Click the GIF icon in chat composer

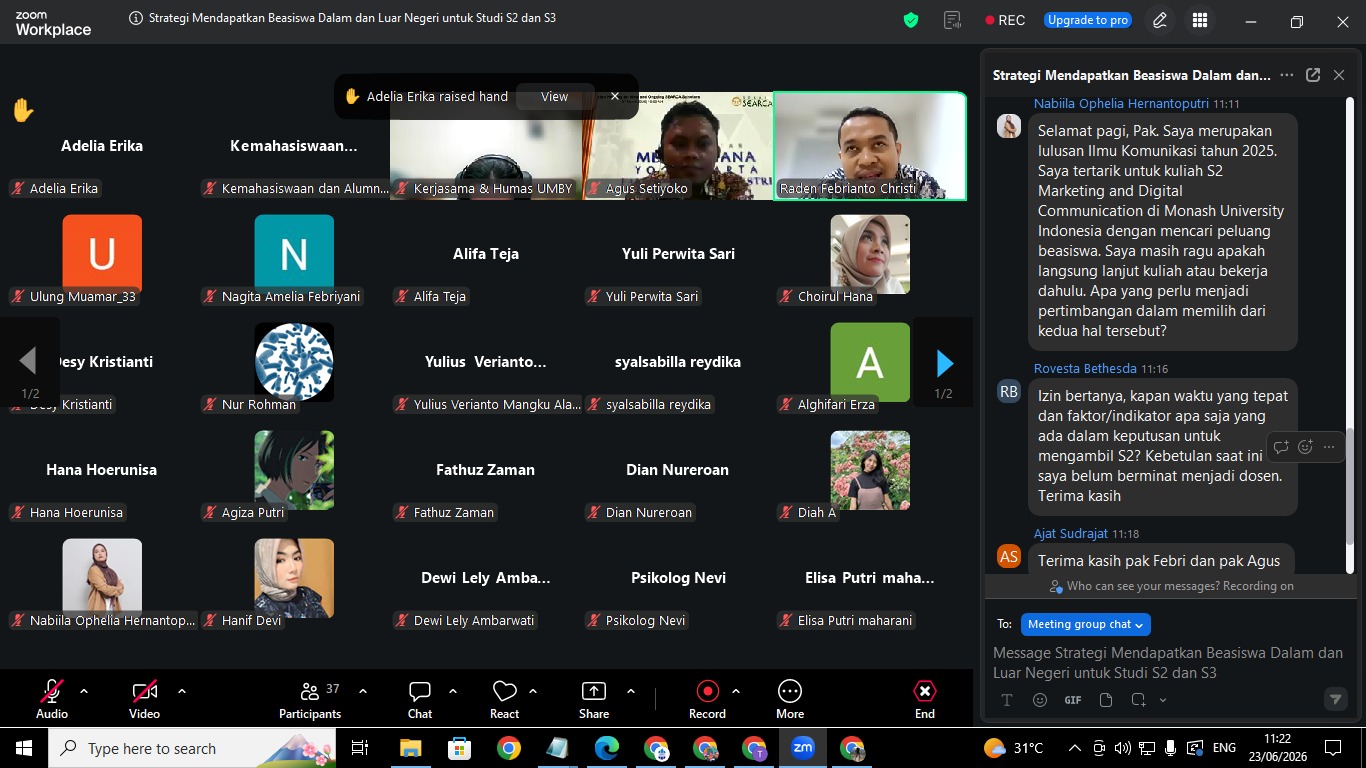point(1073,700)
